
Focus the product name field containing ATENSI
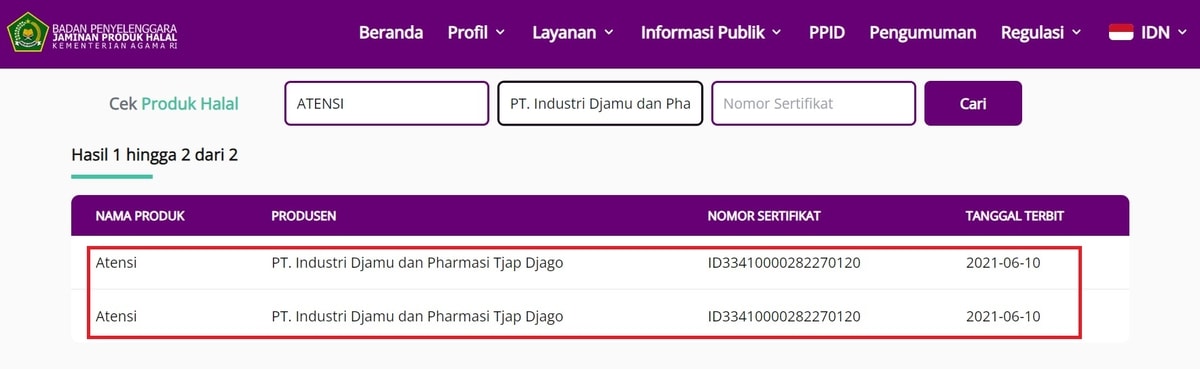[387, 103]
